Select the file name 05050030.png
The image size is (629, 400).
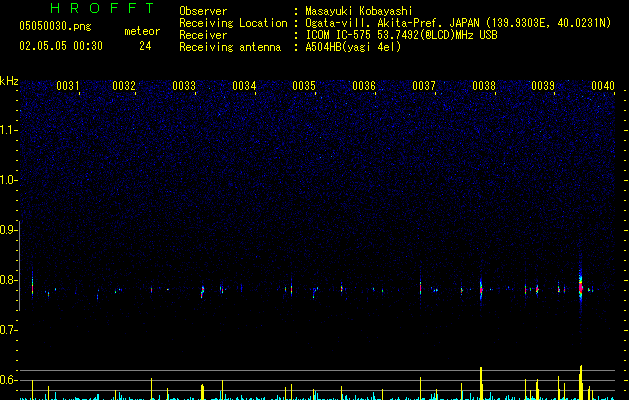point(55,26)
